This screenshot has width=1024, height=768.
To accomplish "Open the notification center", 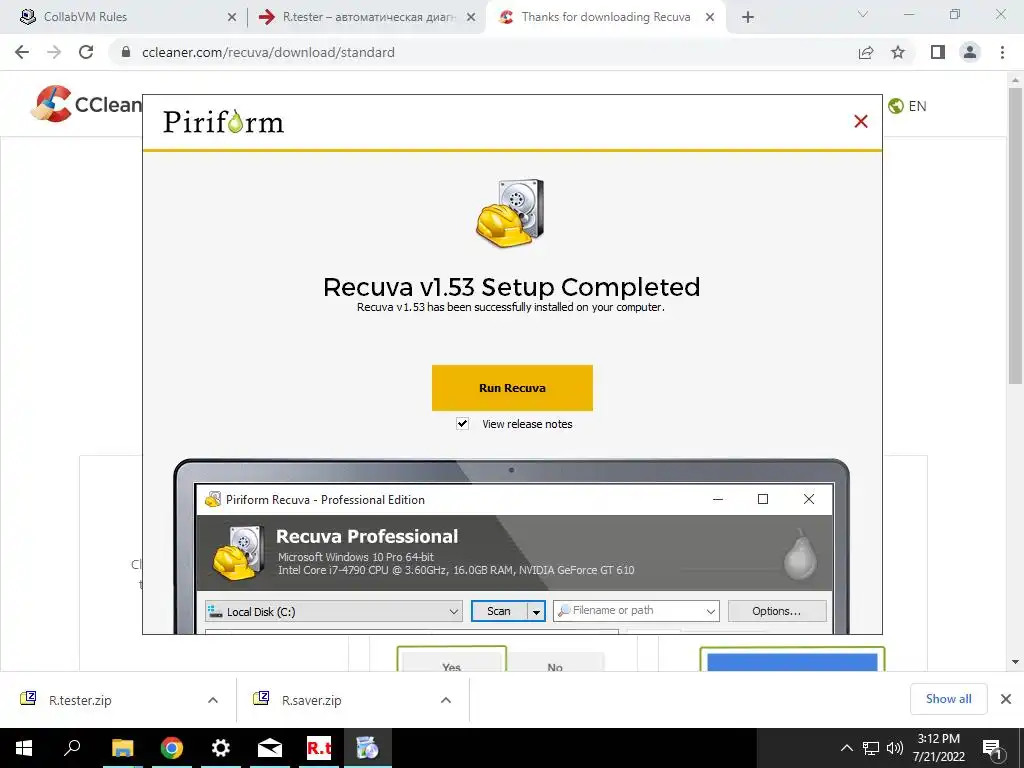I will [992, 748].
